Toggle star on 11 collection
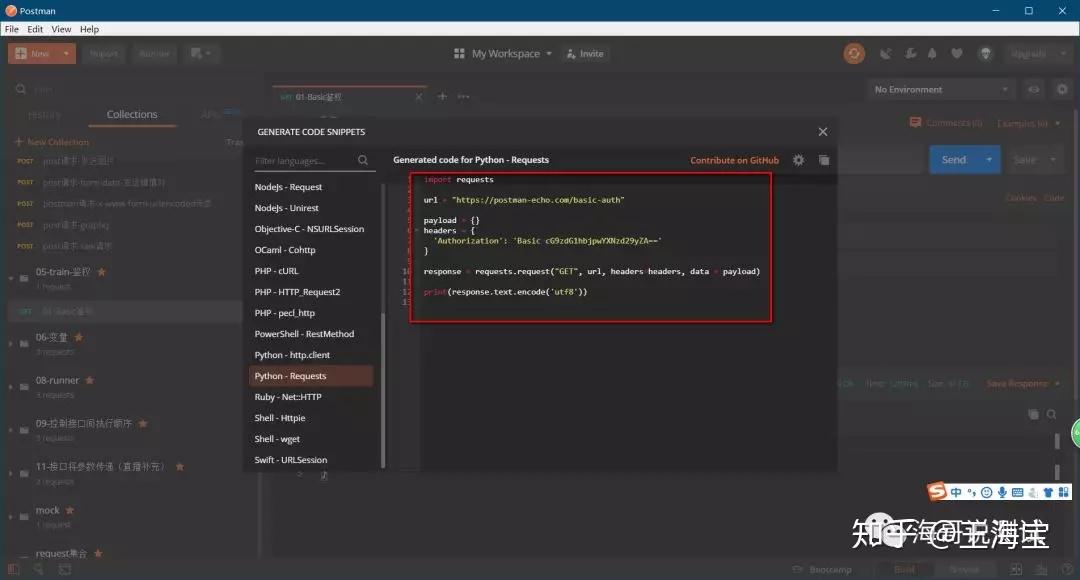 click(x=180, y=467)
